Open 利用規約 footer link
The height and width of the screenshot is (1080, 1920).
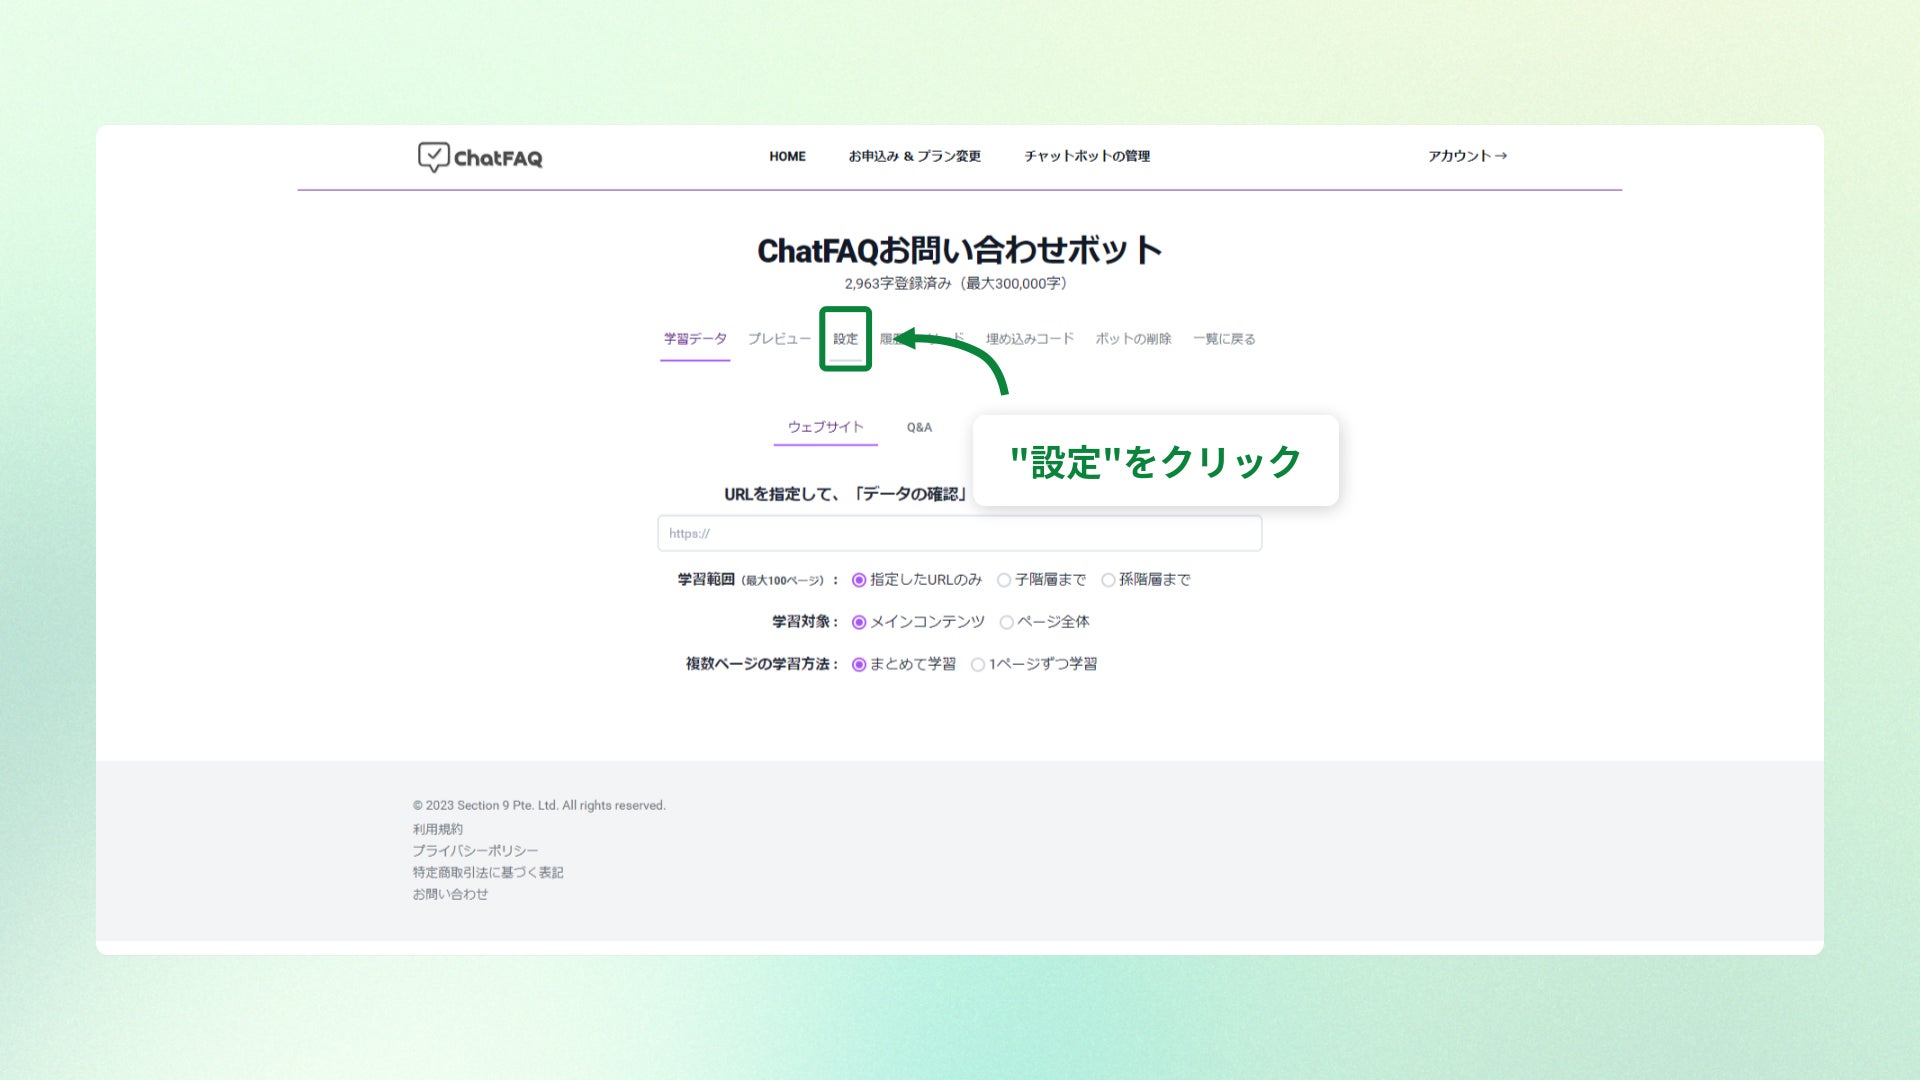(437, 829)
